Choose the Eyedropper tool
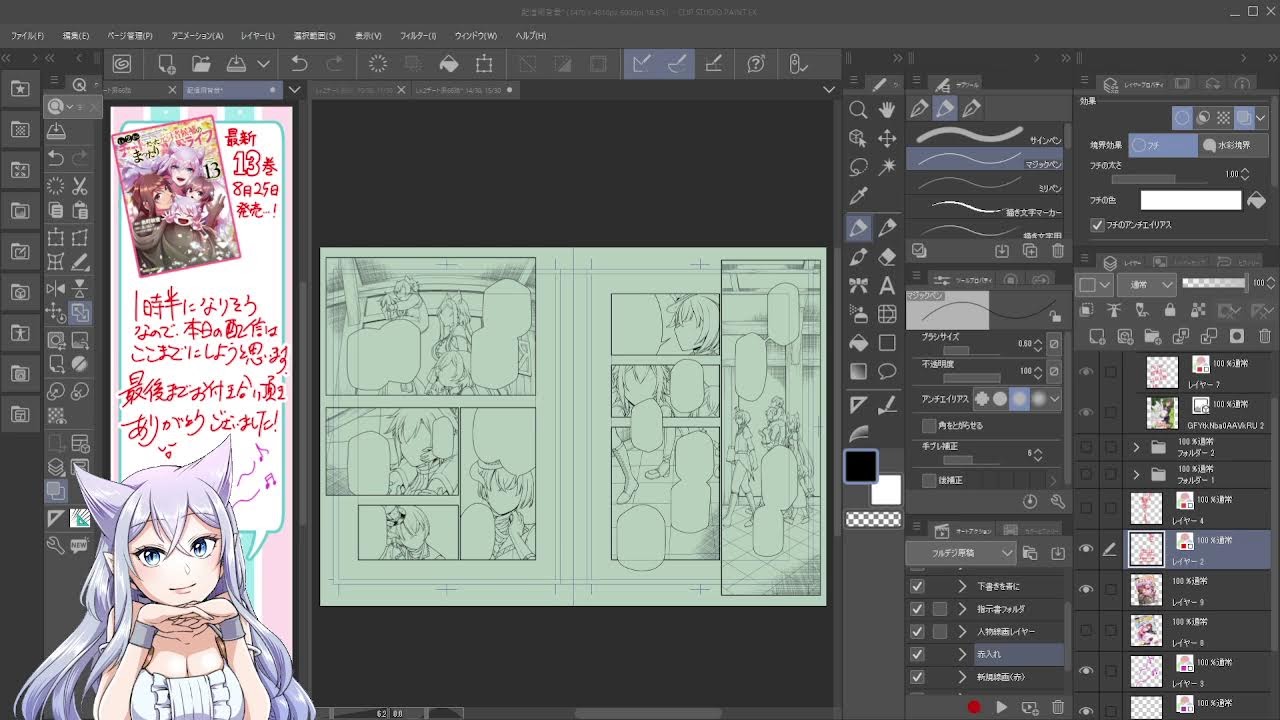The height and width of the screenshot is (720, 1280). tap(858, 197)
